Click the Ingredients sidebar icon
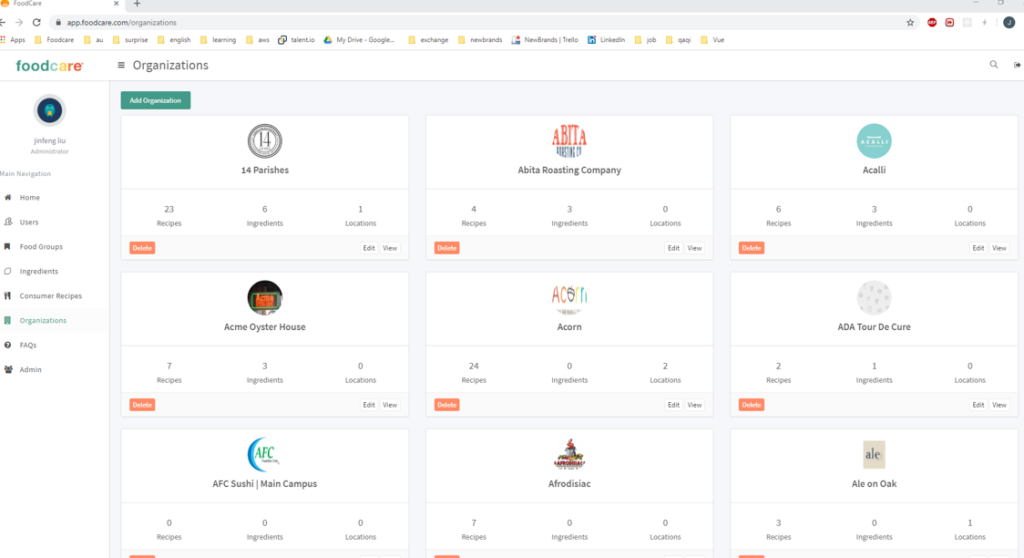The image size is (1024, 558). (8, 271)
